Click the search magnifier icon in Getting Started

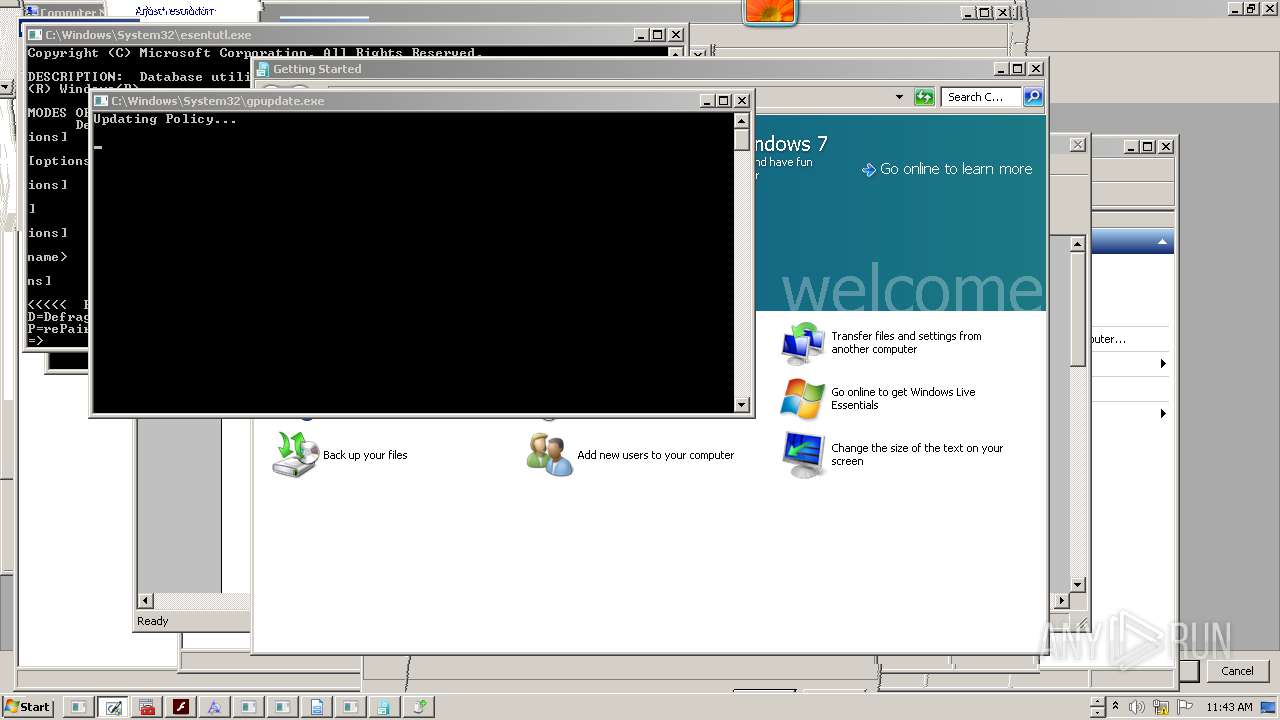[x=1033, y=97]
